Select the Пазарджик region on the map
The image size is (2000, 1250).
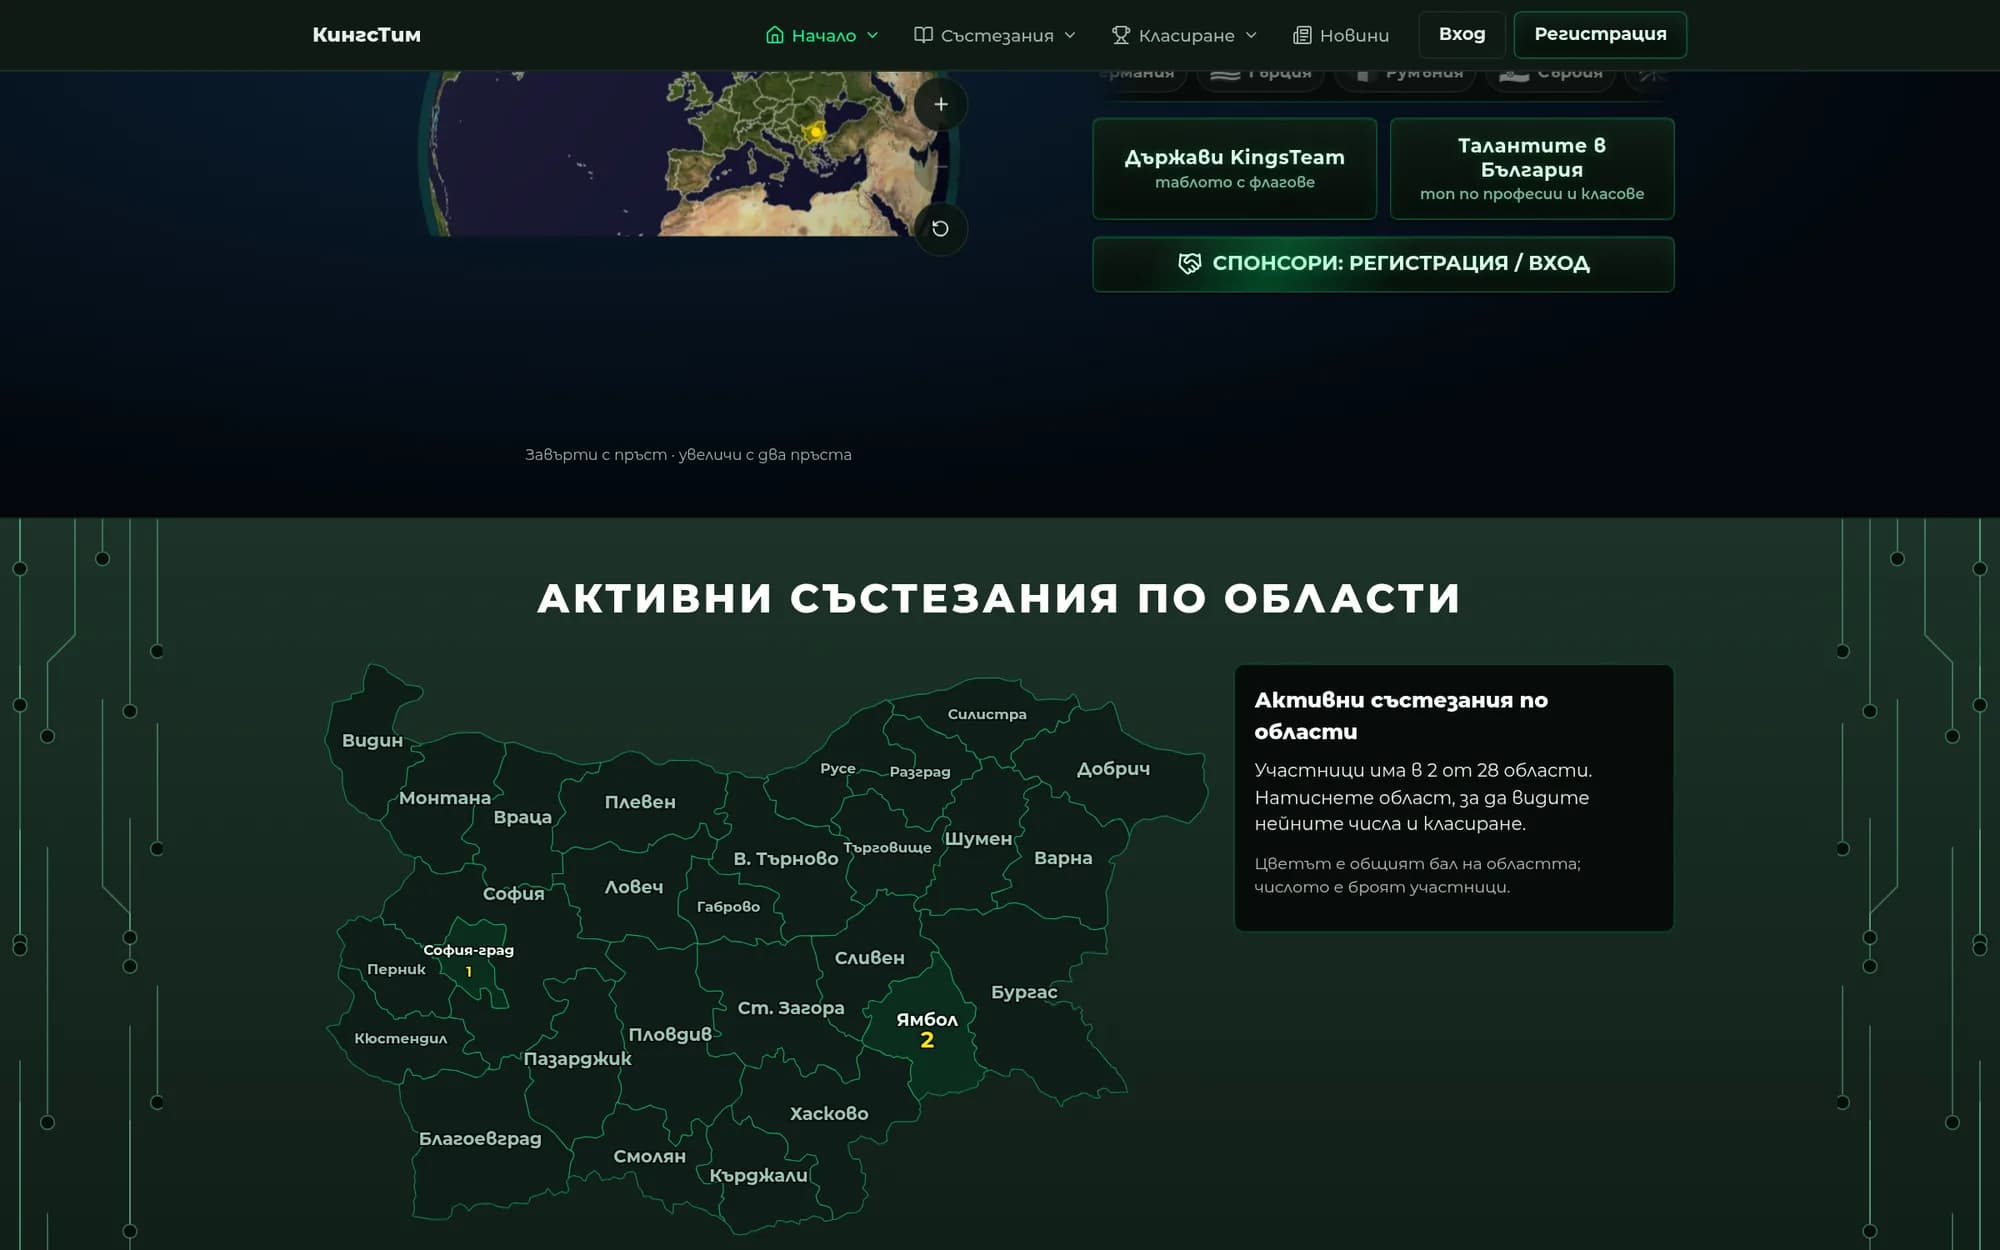pyautogui.click(x=577, y=1058)
